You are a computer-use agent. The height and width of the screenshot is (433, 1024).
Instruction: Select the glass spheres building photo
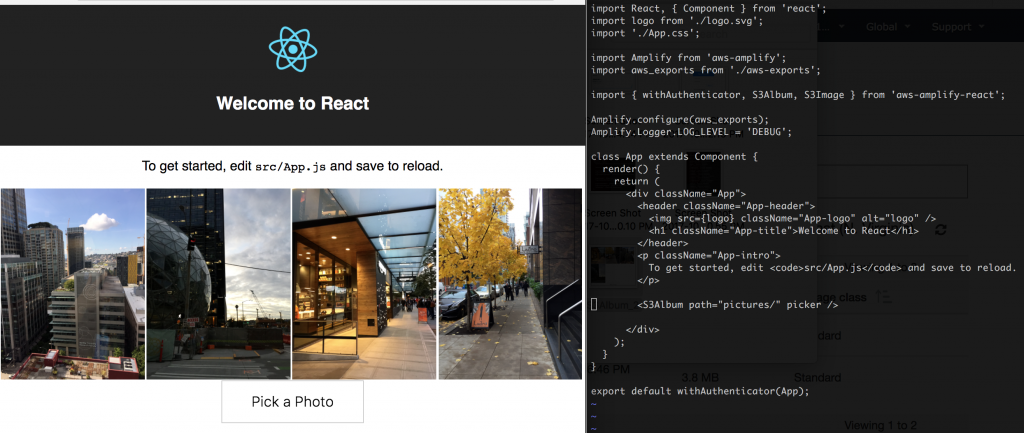[x=218, y=283]
